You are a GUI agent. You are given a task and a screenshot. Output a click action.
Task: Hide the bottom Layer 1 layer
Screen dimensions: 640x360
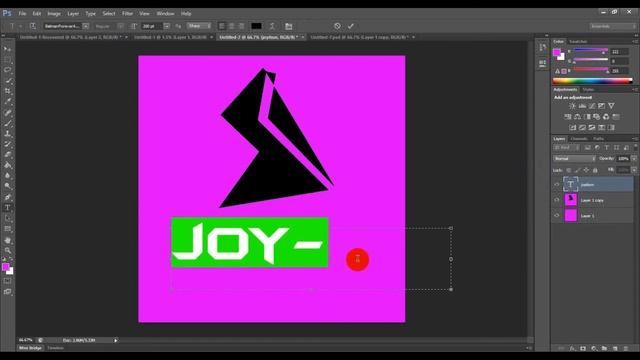tap(557, 216)
